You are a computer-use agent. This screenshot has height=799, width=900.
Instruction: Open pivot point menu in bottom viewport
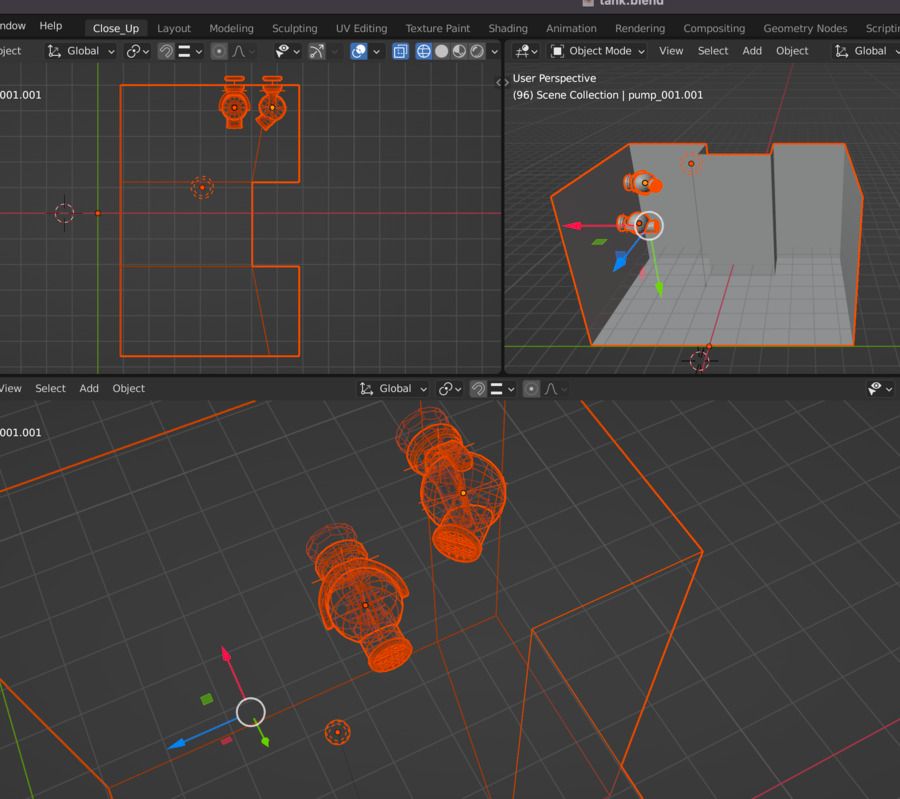click(x=449, y=389)
